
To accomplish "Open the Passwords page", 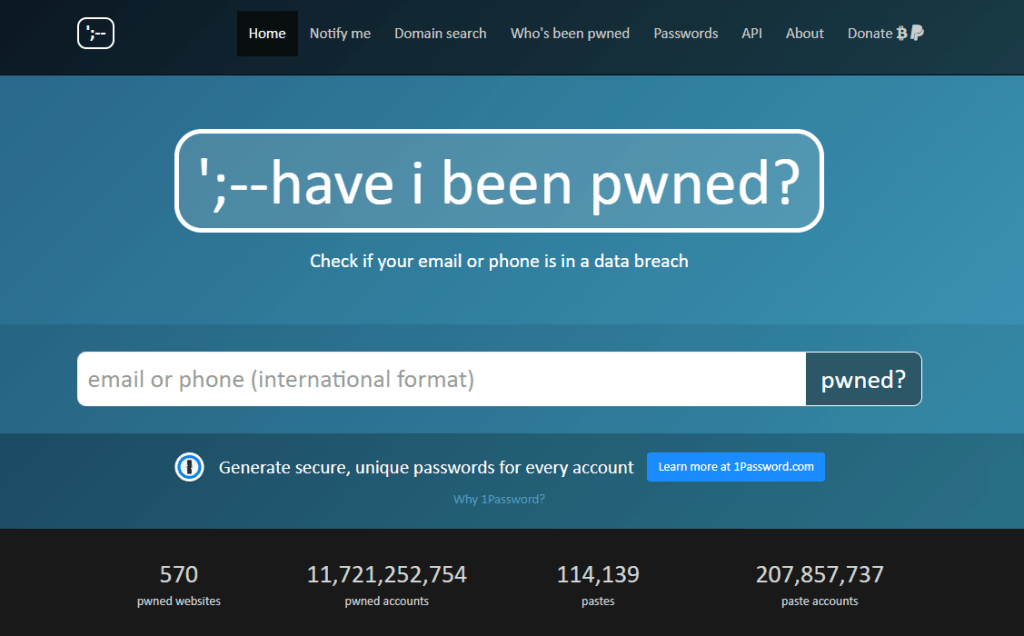I will (685, 33).
